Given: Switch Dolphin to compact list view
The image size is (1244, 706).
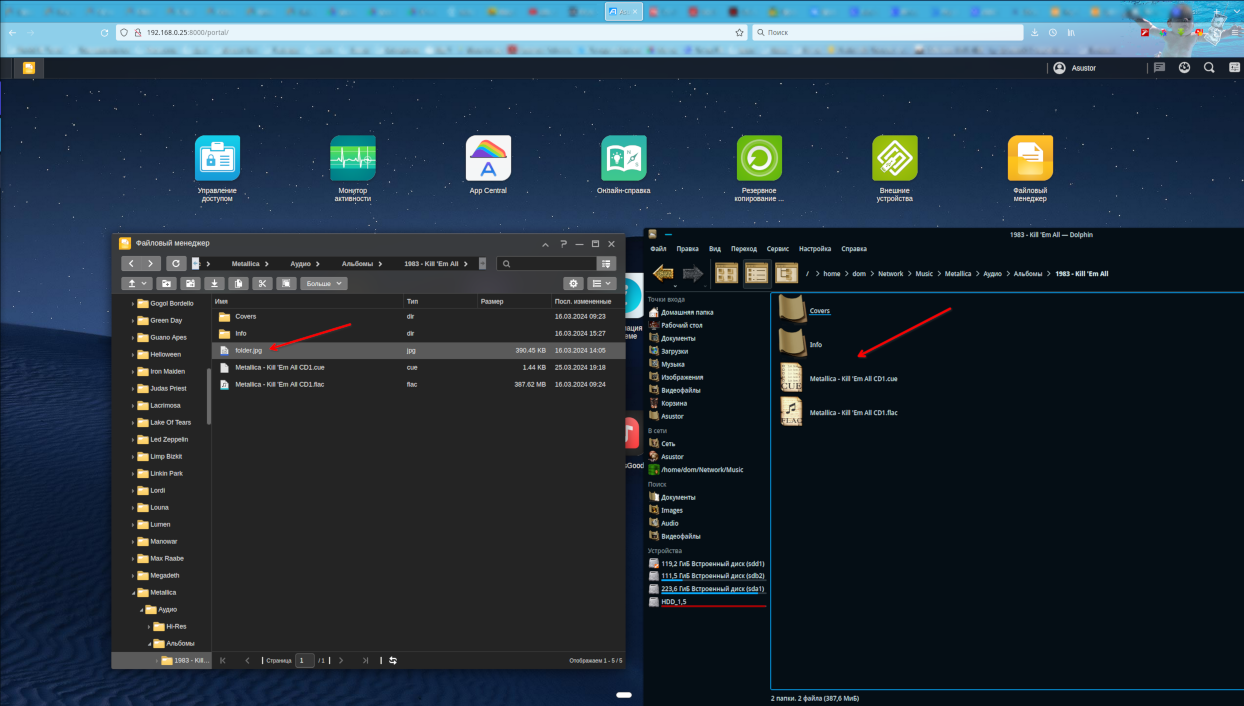Looking at the screenshot, I should coord(757,272).
